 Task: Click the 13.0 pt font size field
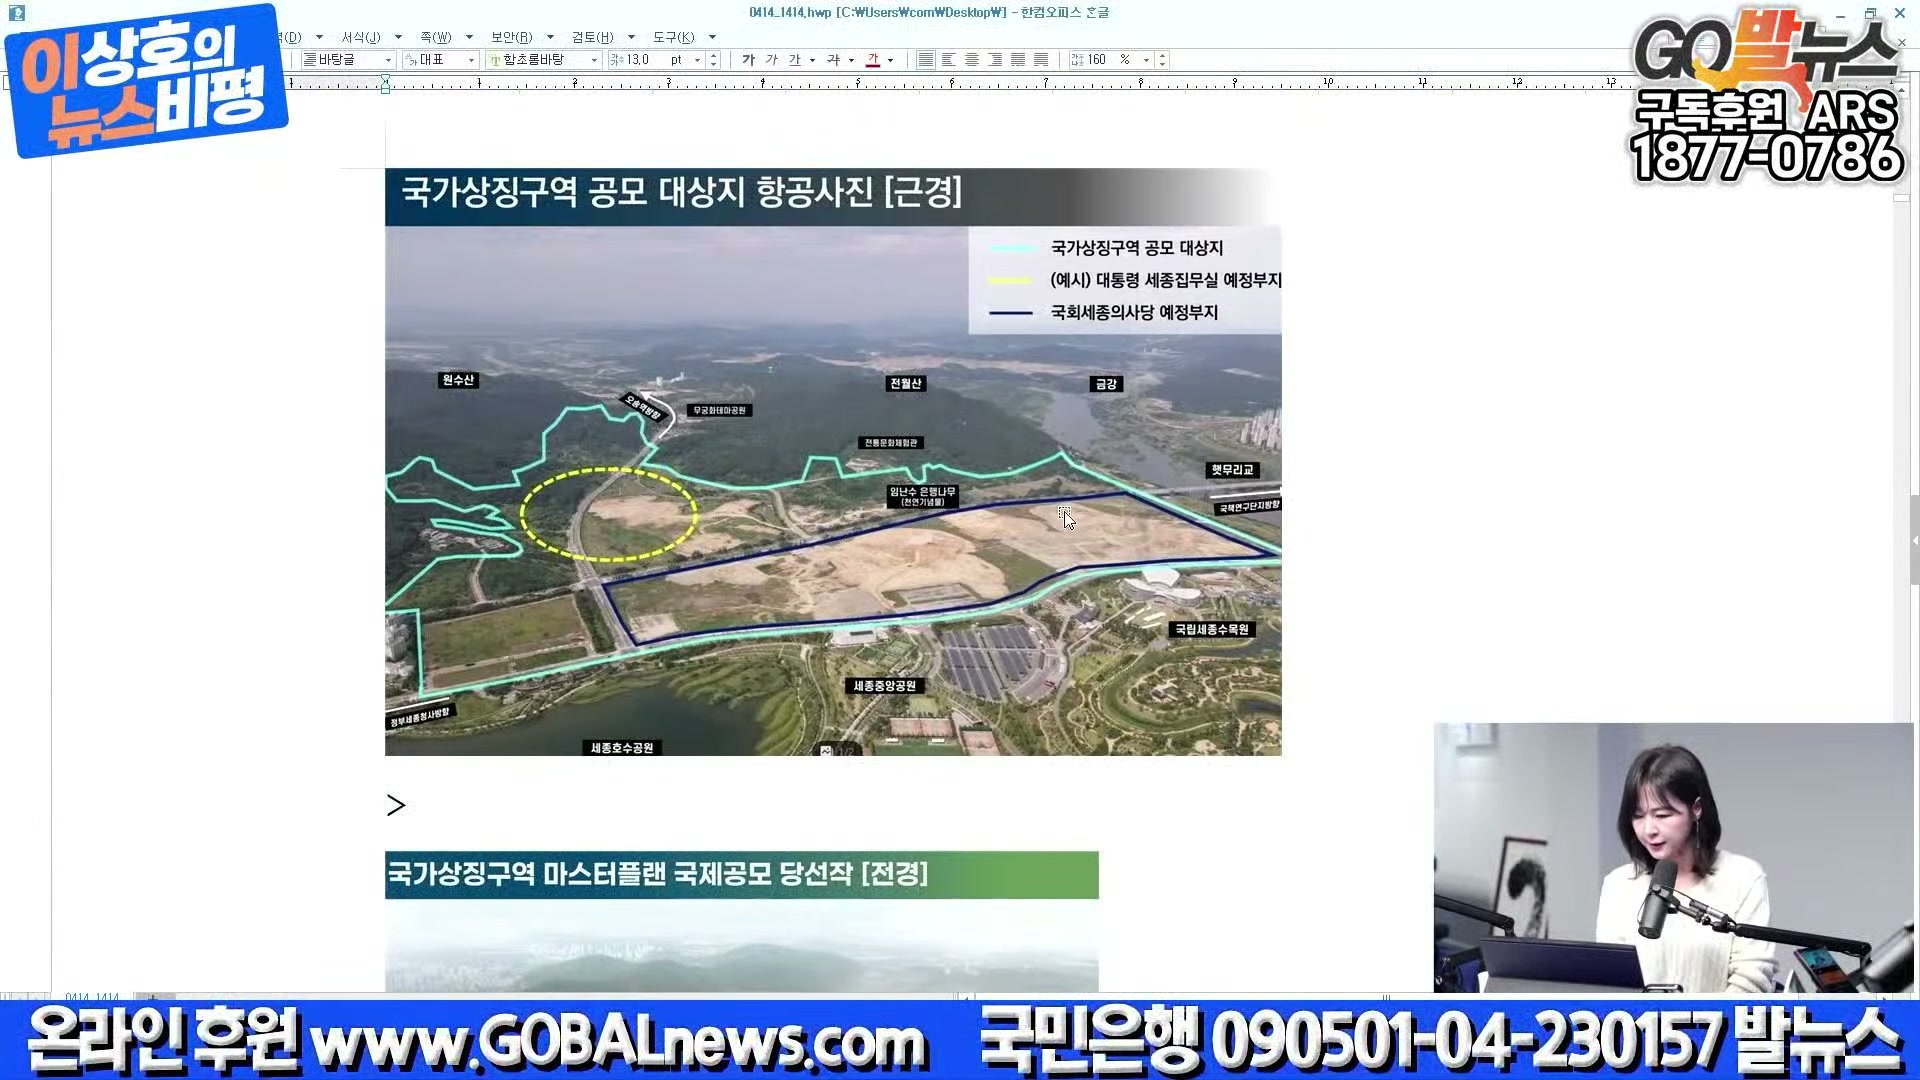(x=640, y=60)
